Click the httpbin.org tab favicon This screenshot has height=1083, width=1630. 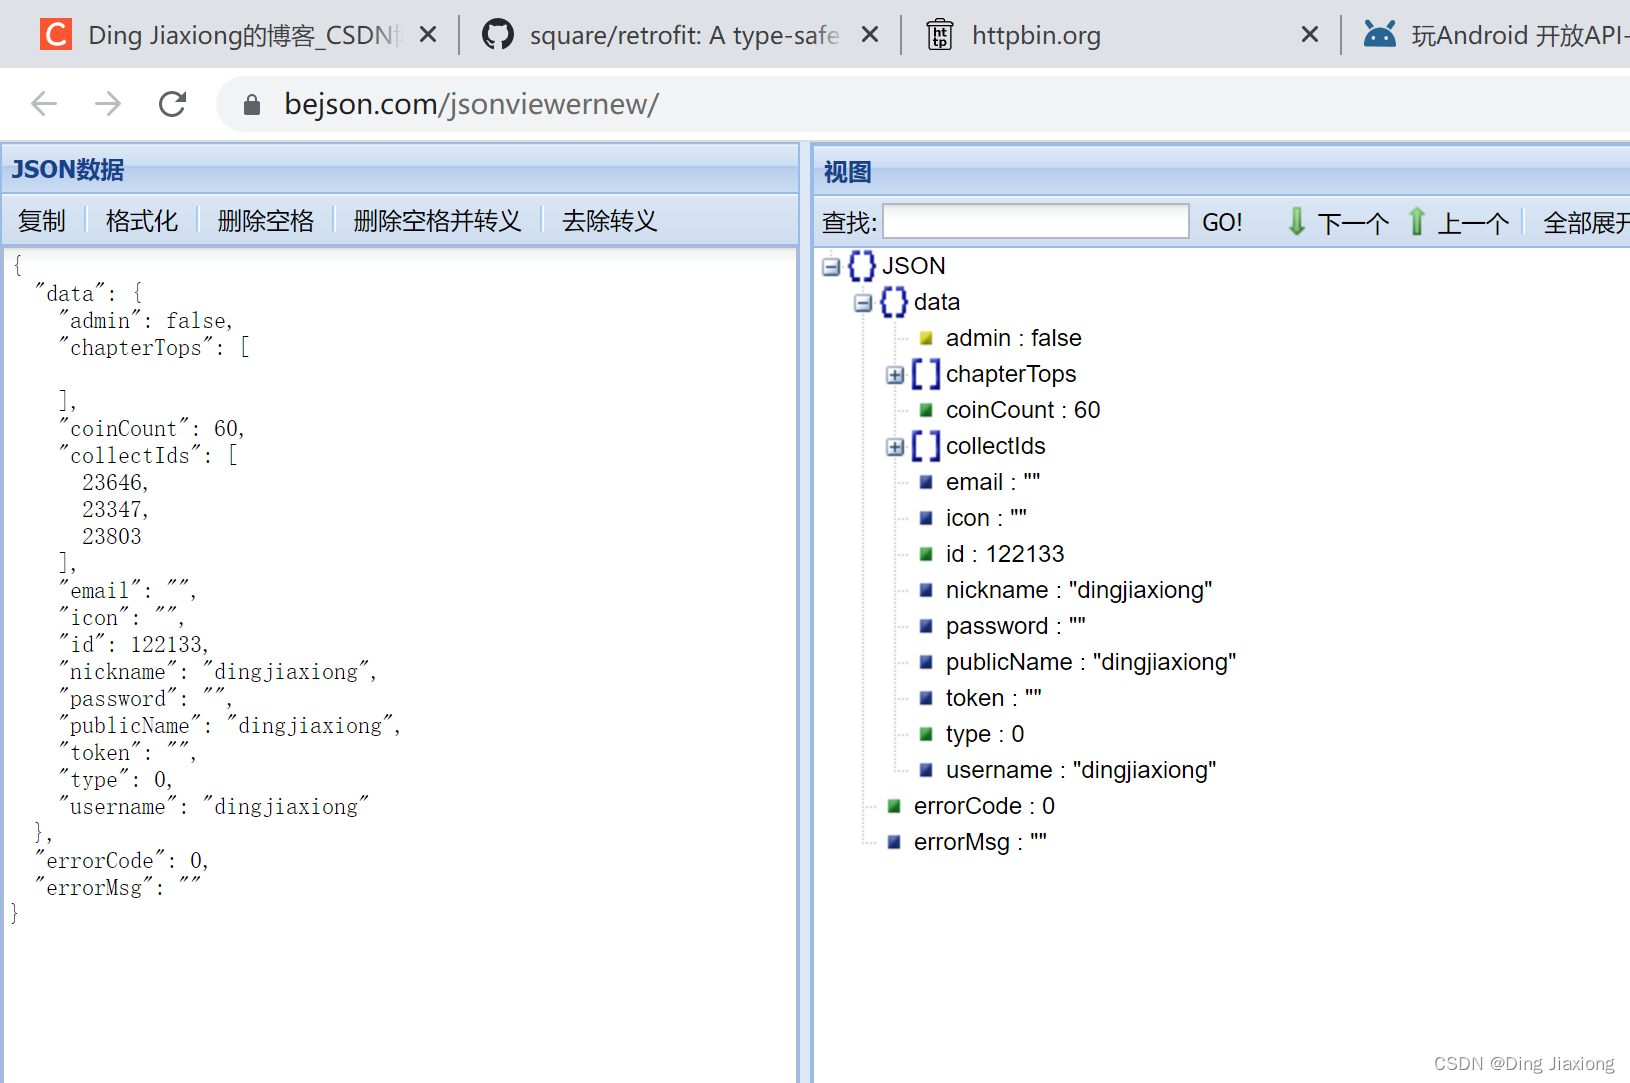click(x=940, y=35)
